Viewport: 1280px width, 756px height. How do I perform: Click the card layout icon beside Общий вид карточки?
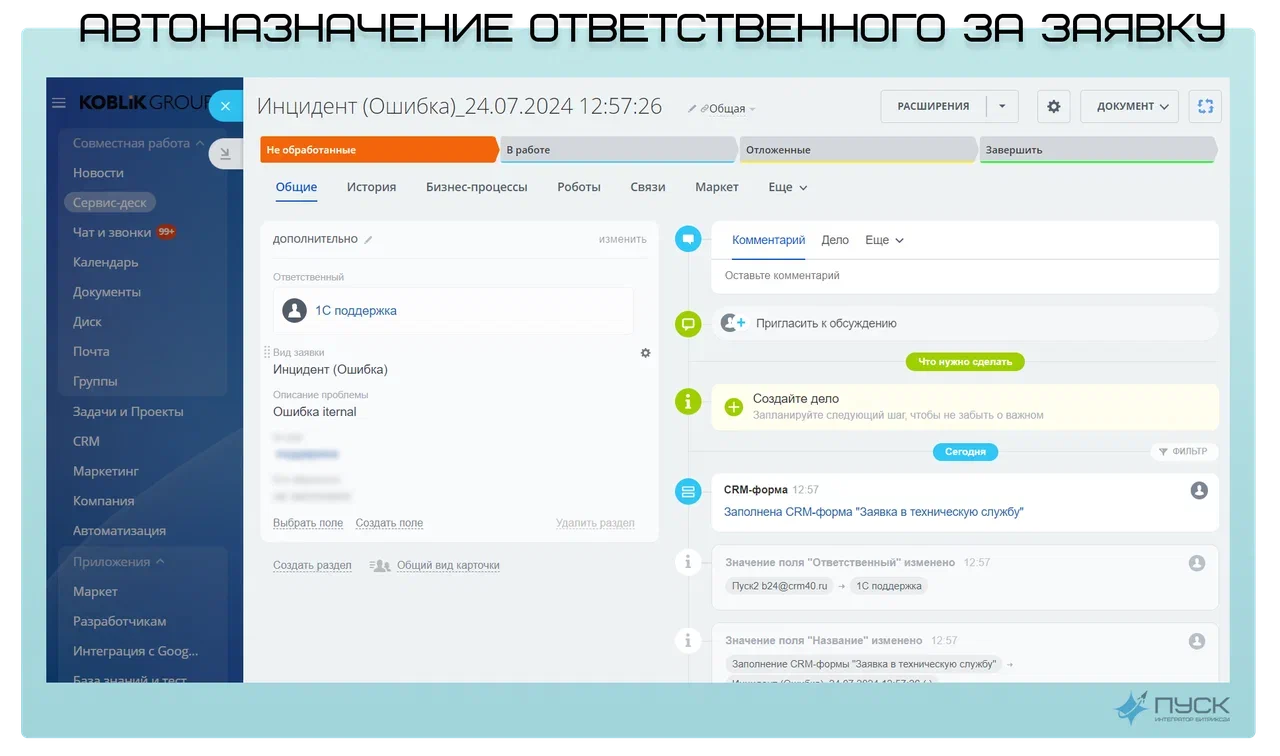(x=380, y=565)
